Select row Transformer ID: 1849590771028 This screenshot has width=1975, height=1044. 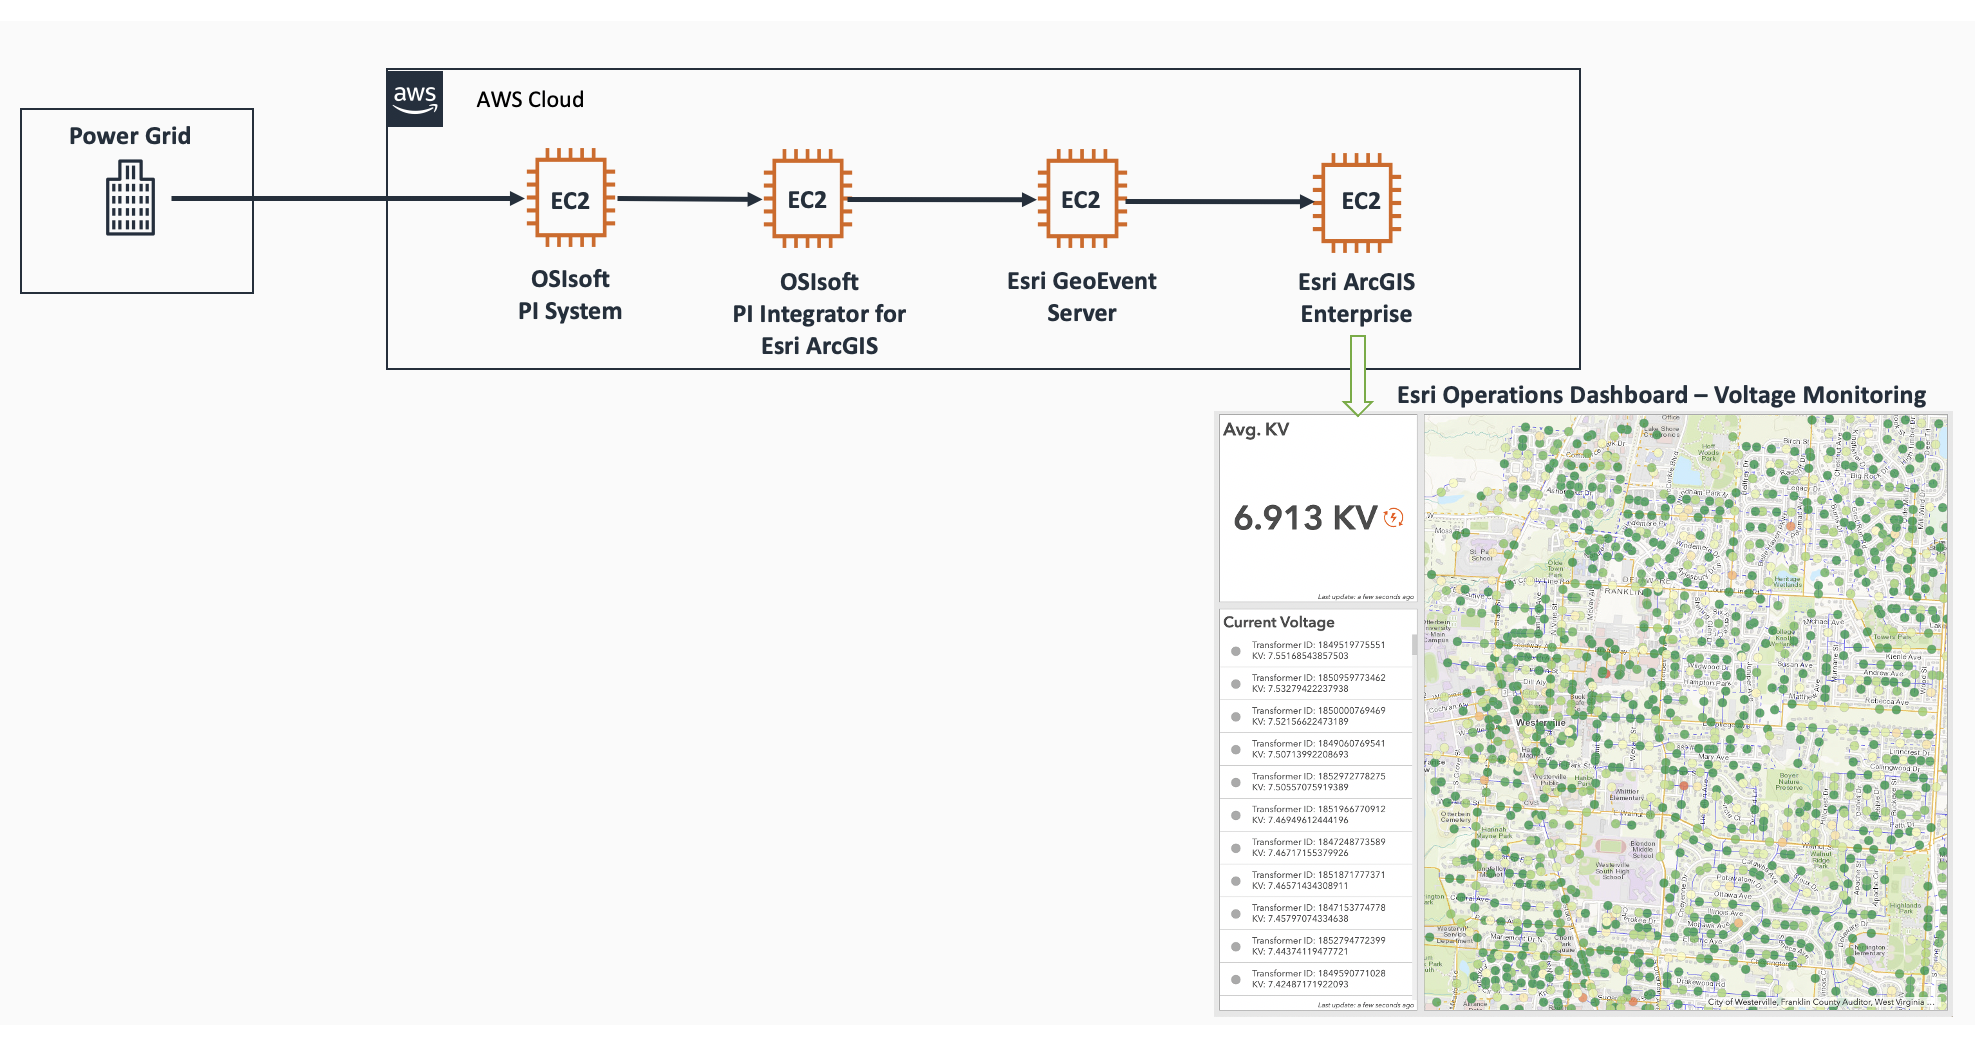tap(1316, 979)
